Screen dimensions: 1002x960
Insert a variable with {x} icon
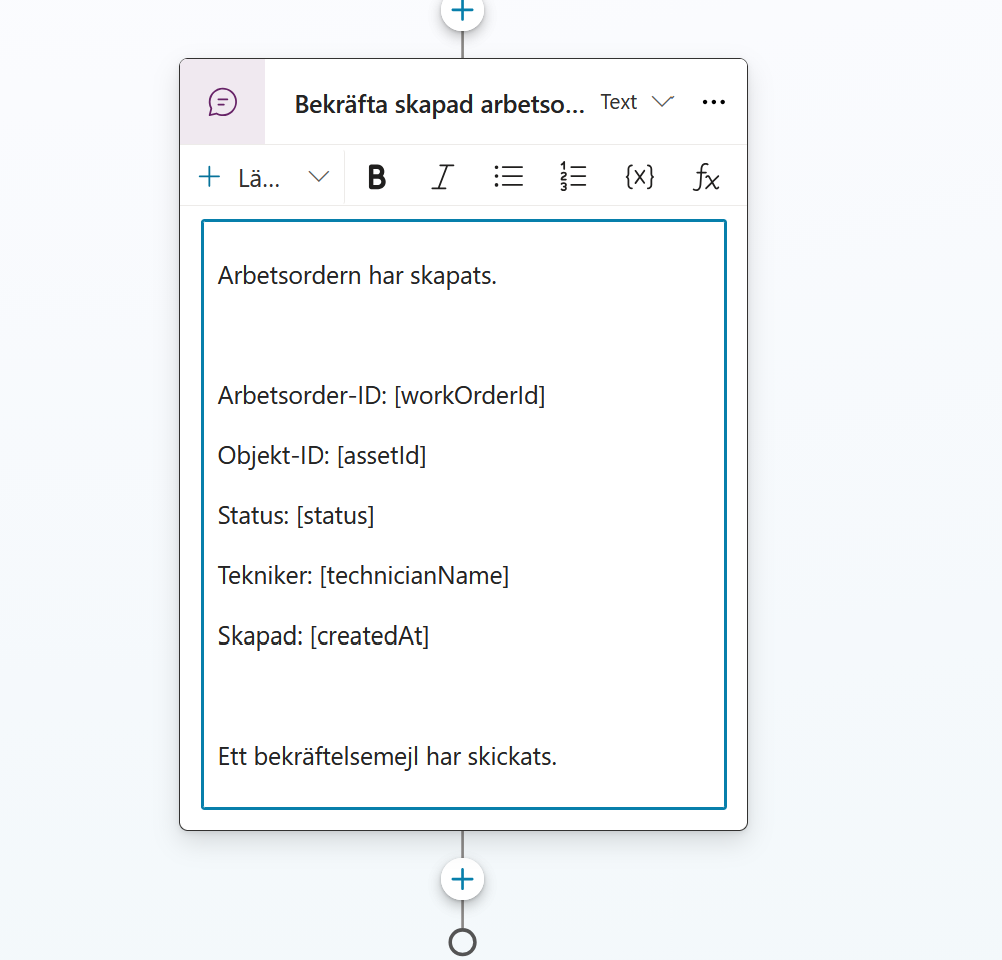[x=640, y=176]
